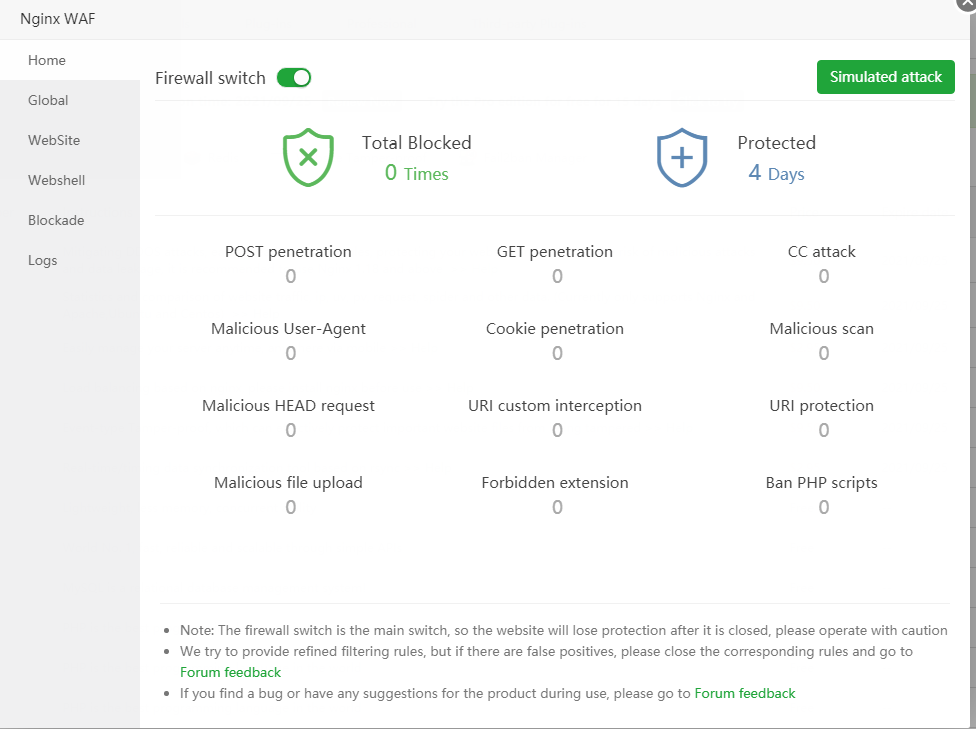Close the Nginx WAF dialog
976x729 pixels.
coord(966,4)
